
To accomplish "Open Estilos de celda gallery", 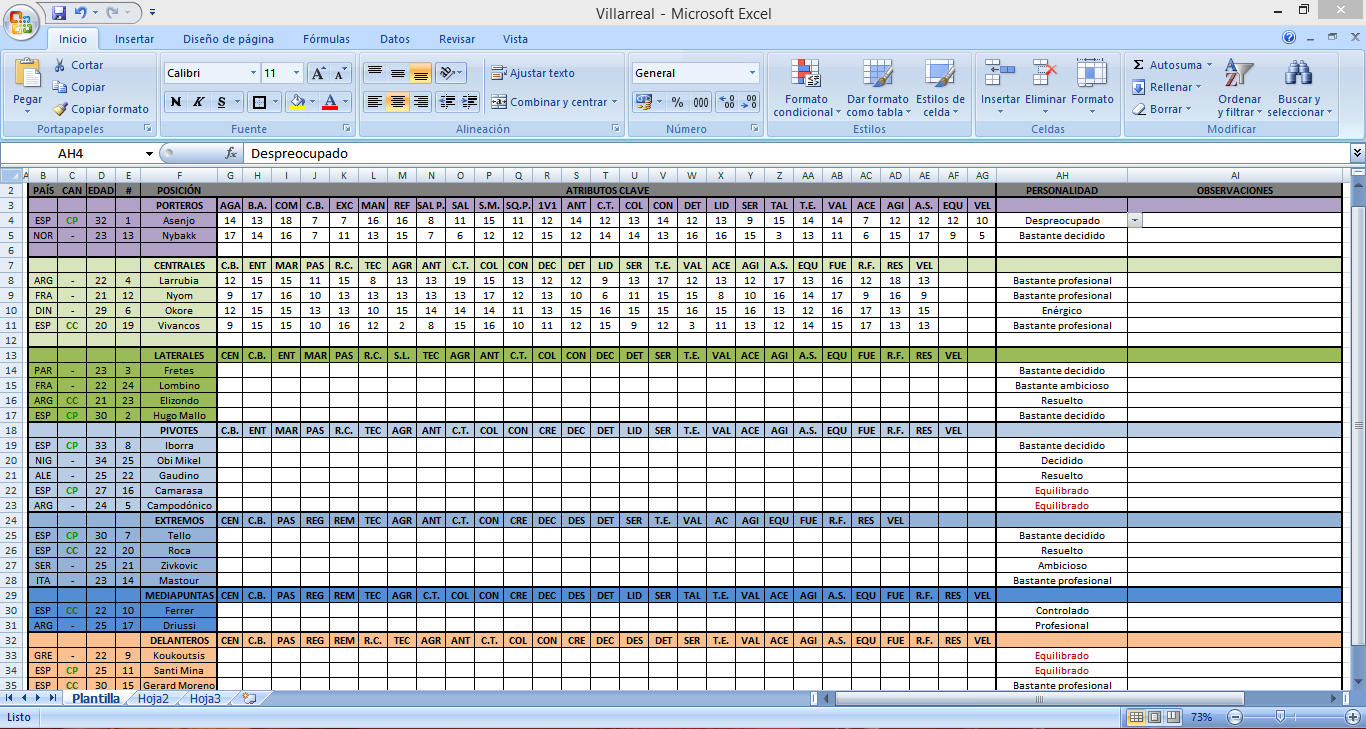I will click(x=940, y=88).
